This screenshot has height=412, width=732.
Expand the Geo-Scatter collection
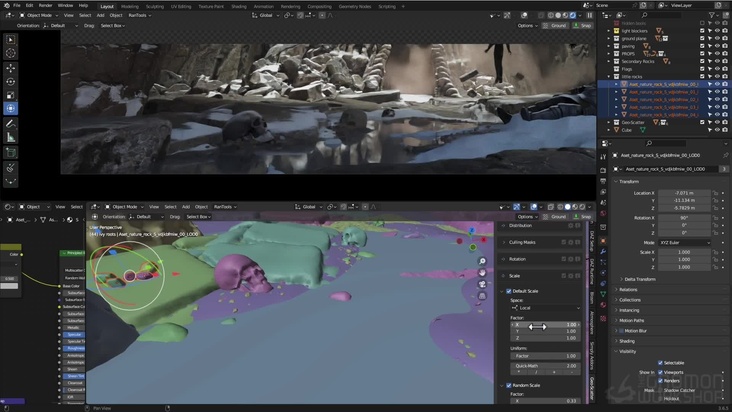pyautogui.click(x=609, y=122)
